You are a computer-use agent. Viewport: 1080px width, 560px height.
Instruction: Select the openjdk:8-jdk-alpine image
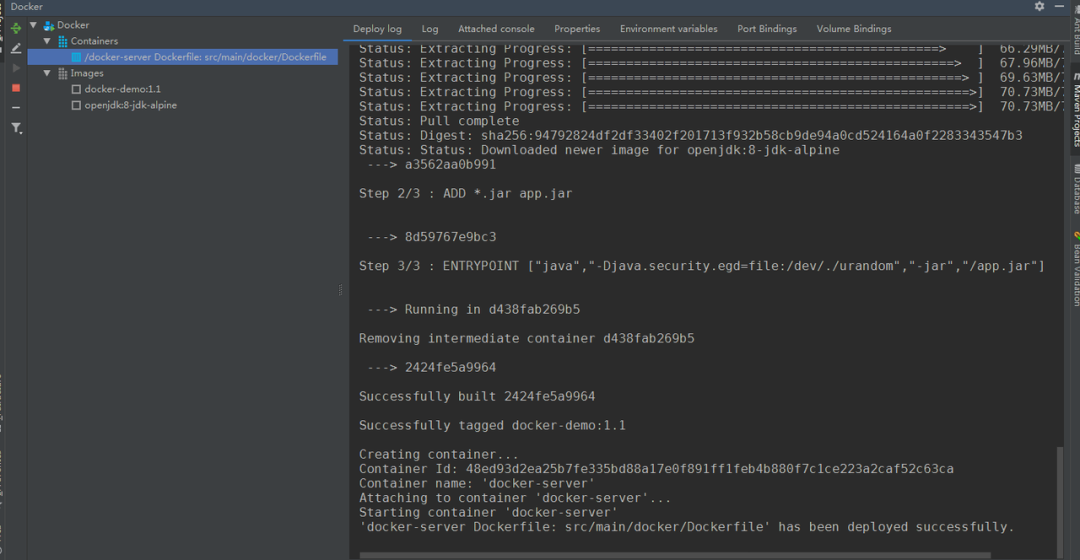point(131,105)
